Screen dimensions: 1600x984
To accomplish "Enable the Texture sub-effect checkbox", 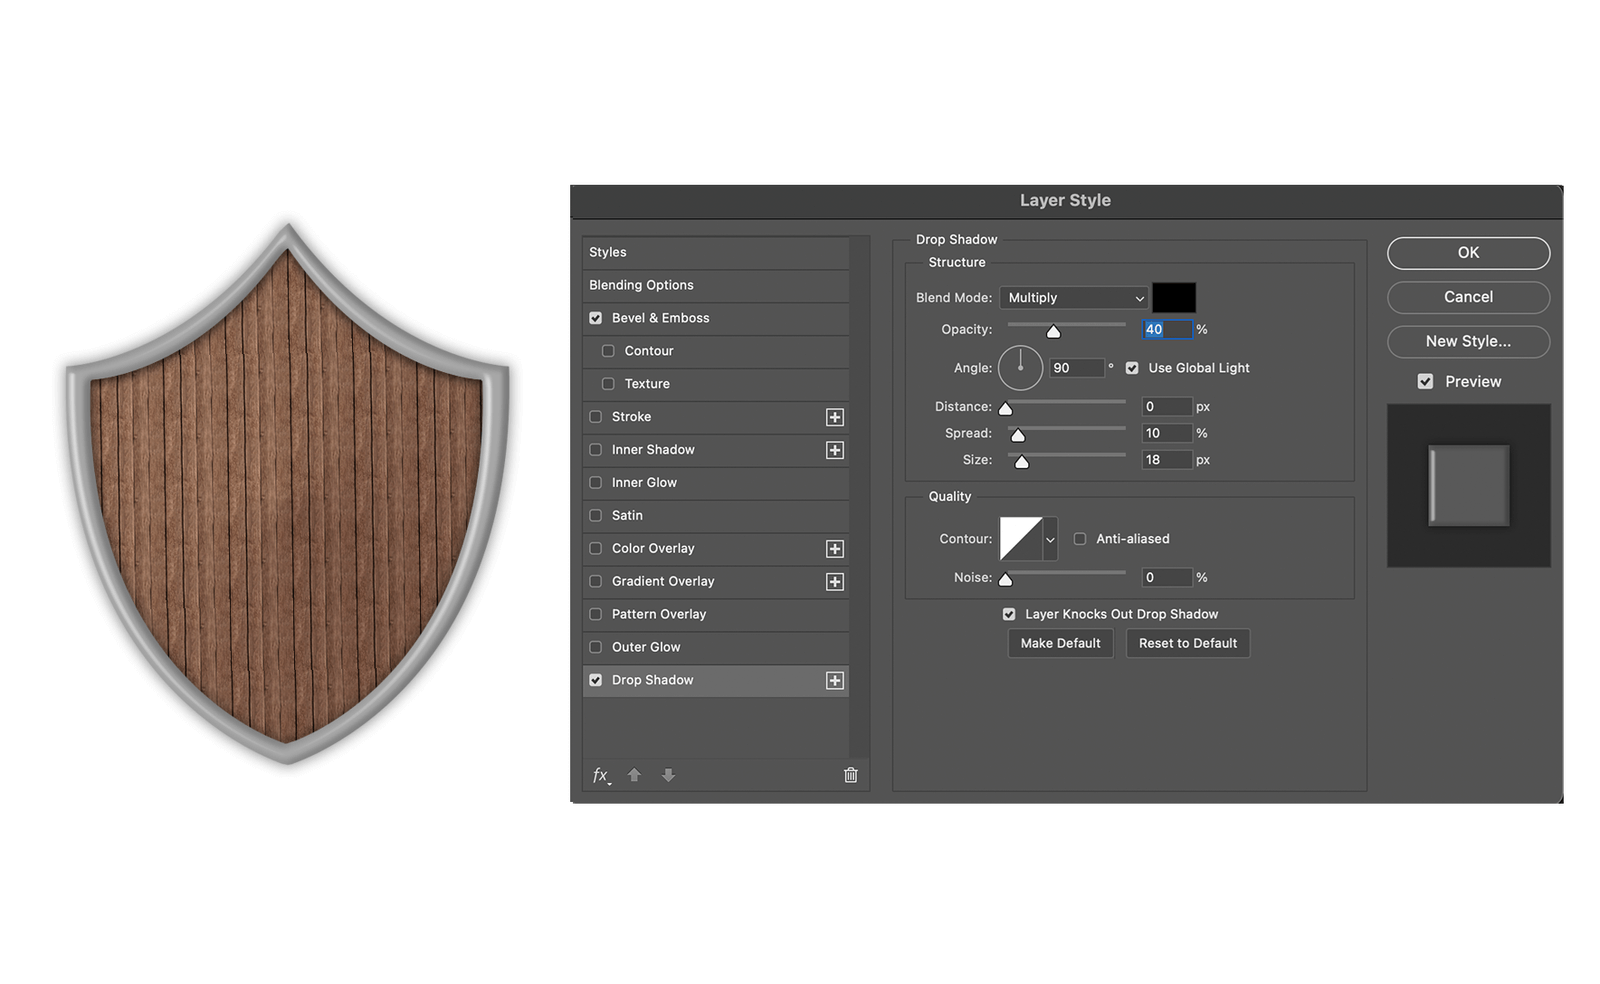I will point(608,384).
